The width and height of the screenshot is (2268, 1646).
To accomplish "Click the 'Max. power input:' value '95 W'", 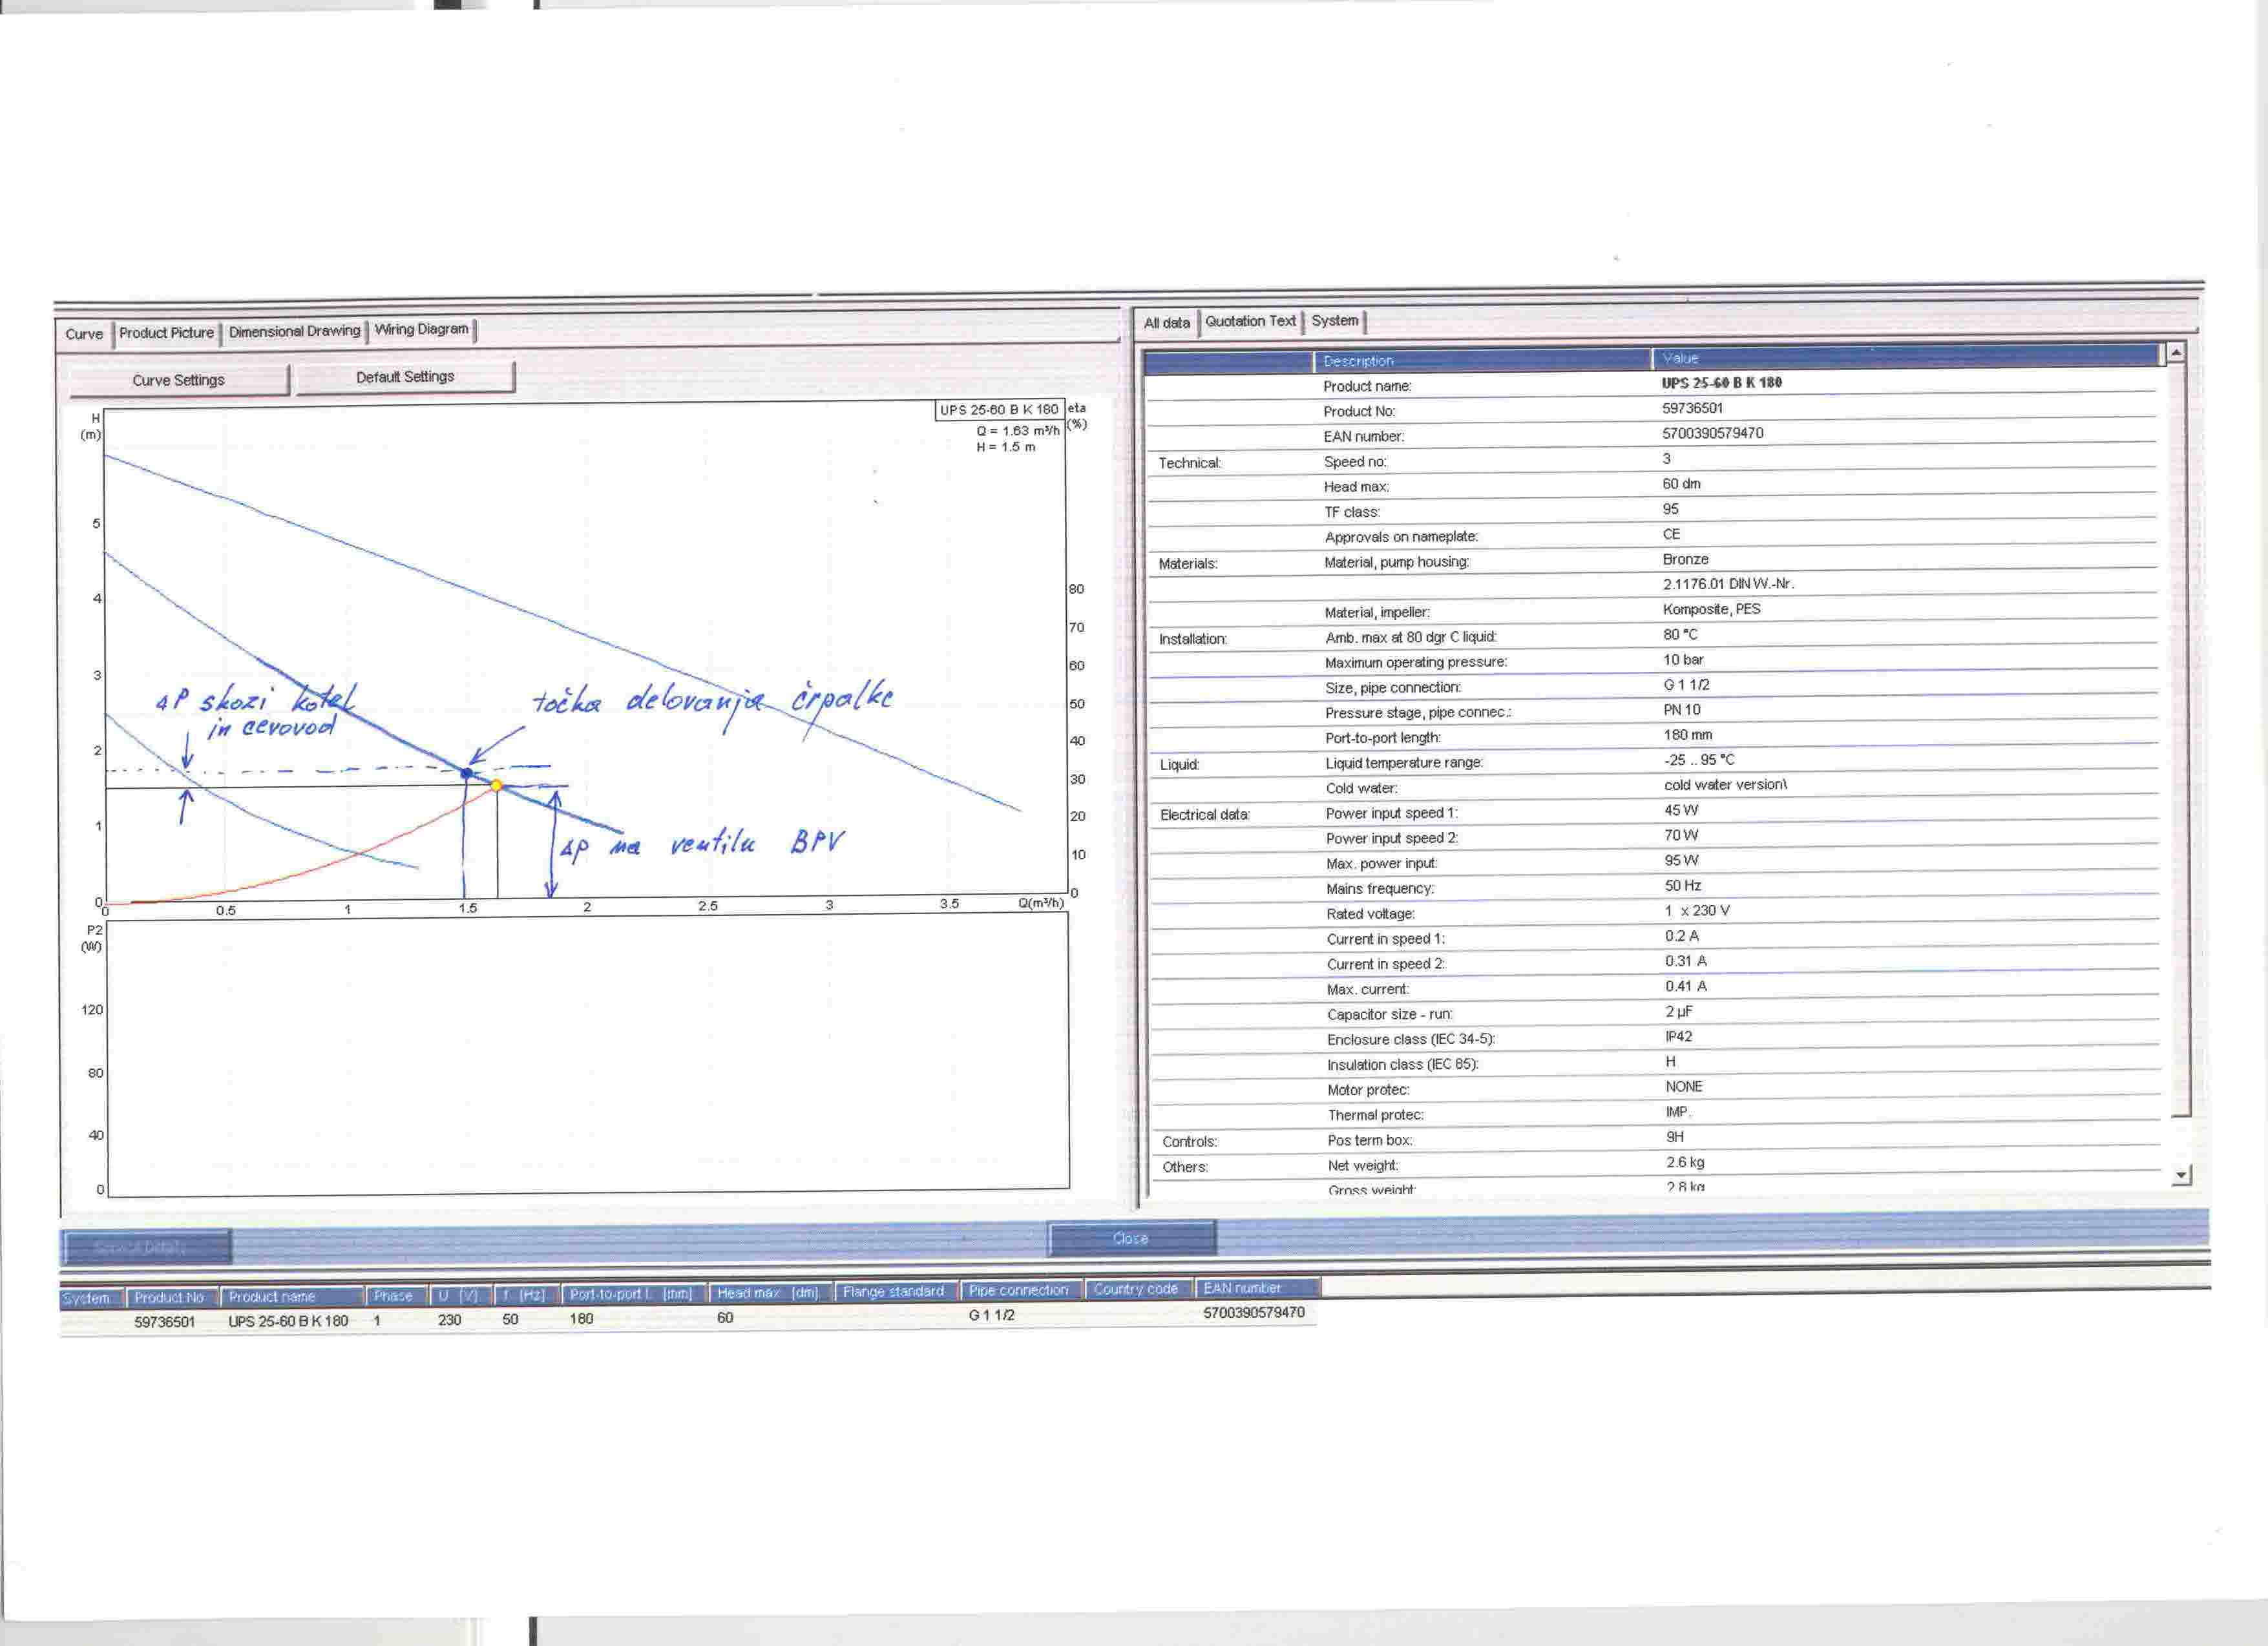I will coord(1682,860).
